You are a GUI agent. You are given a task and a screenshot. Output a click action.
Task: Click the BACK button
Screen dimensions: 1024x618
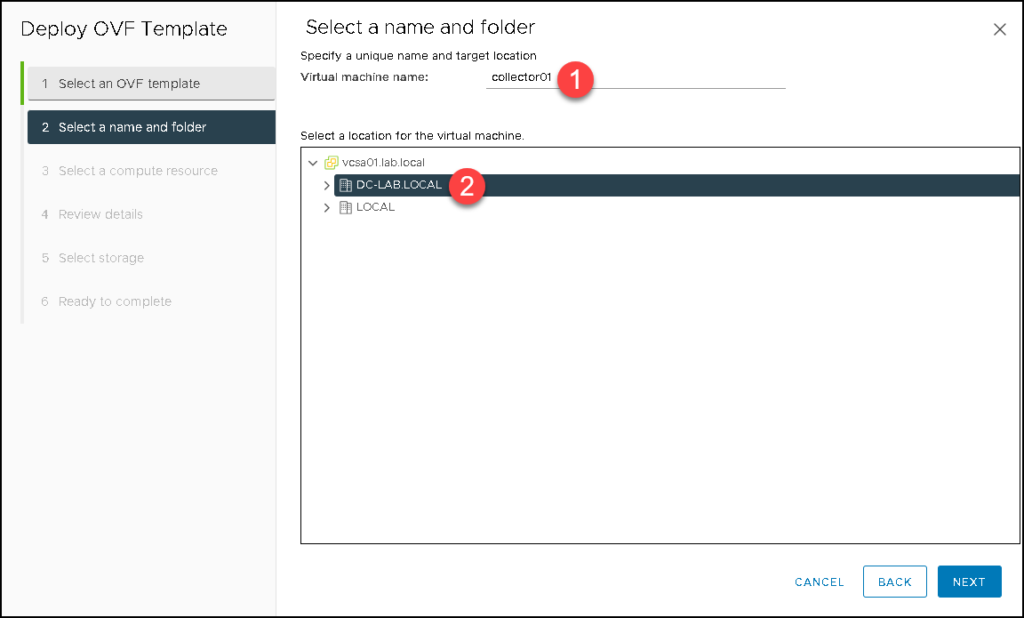coord(894,581)
